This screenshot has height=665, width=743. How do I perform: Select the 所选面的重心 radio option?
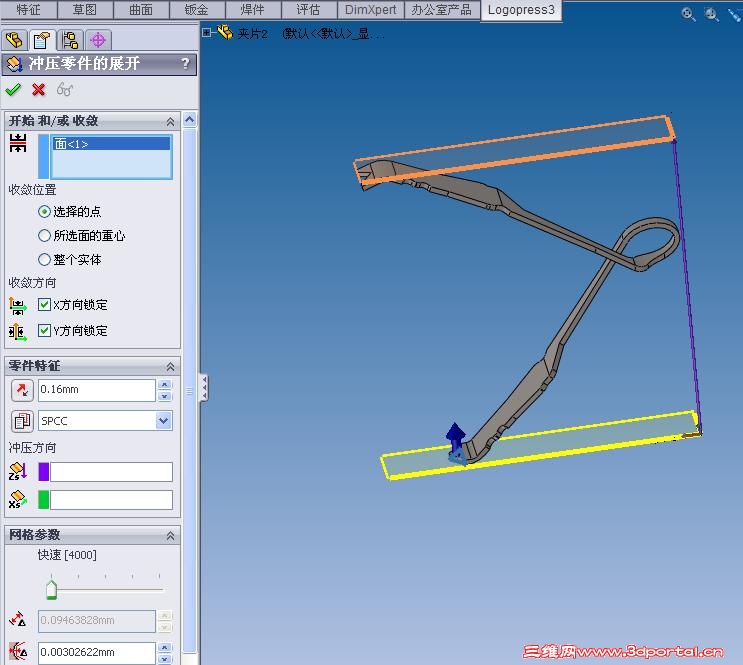click(44, 236)
